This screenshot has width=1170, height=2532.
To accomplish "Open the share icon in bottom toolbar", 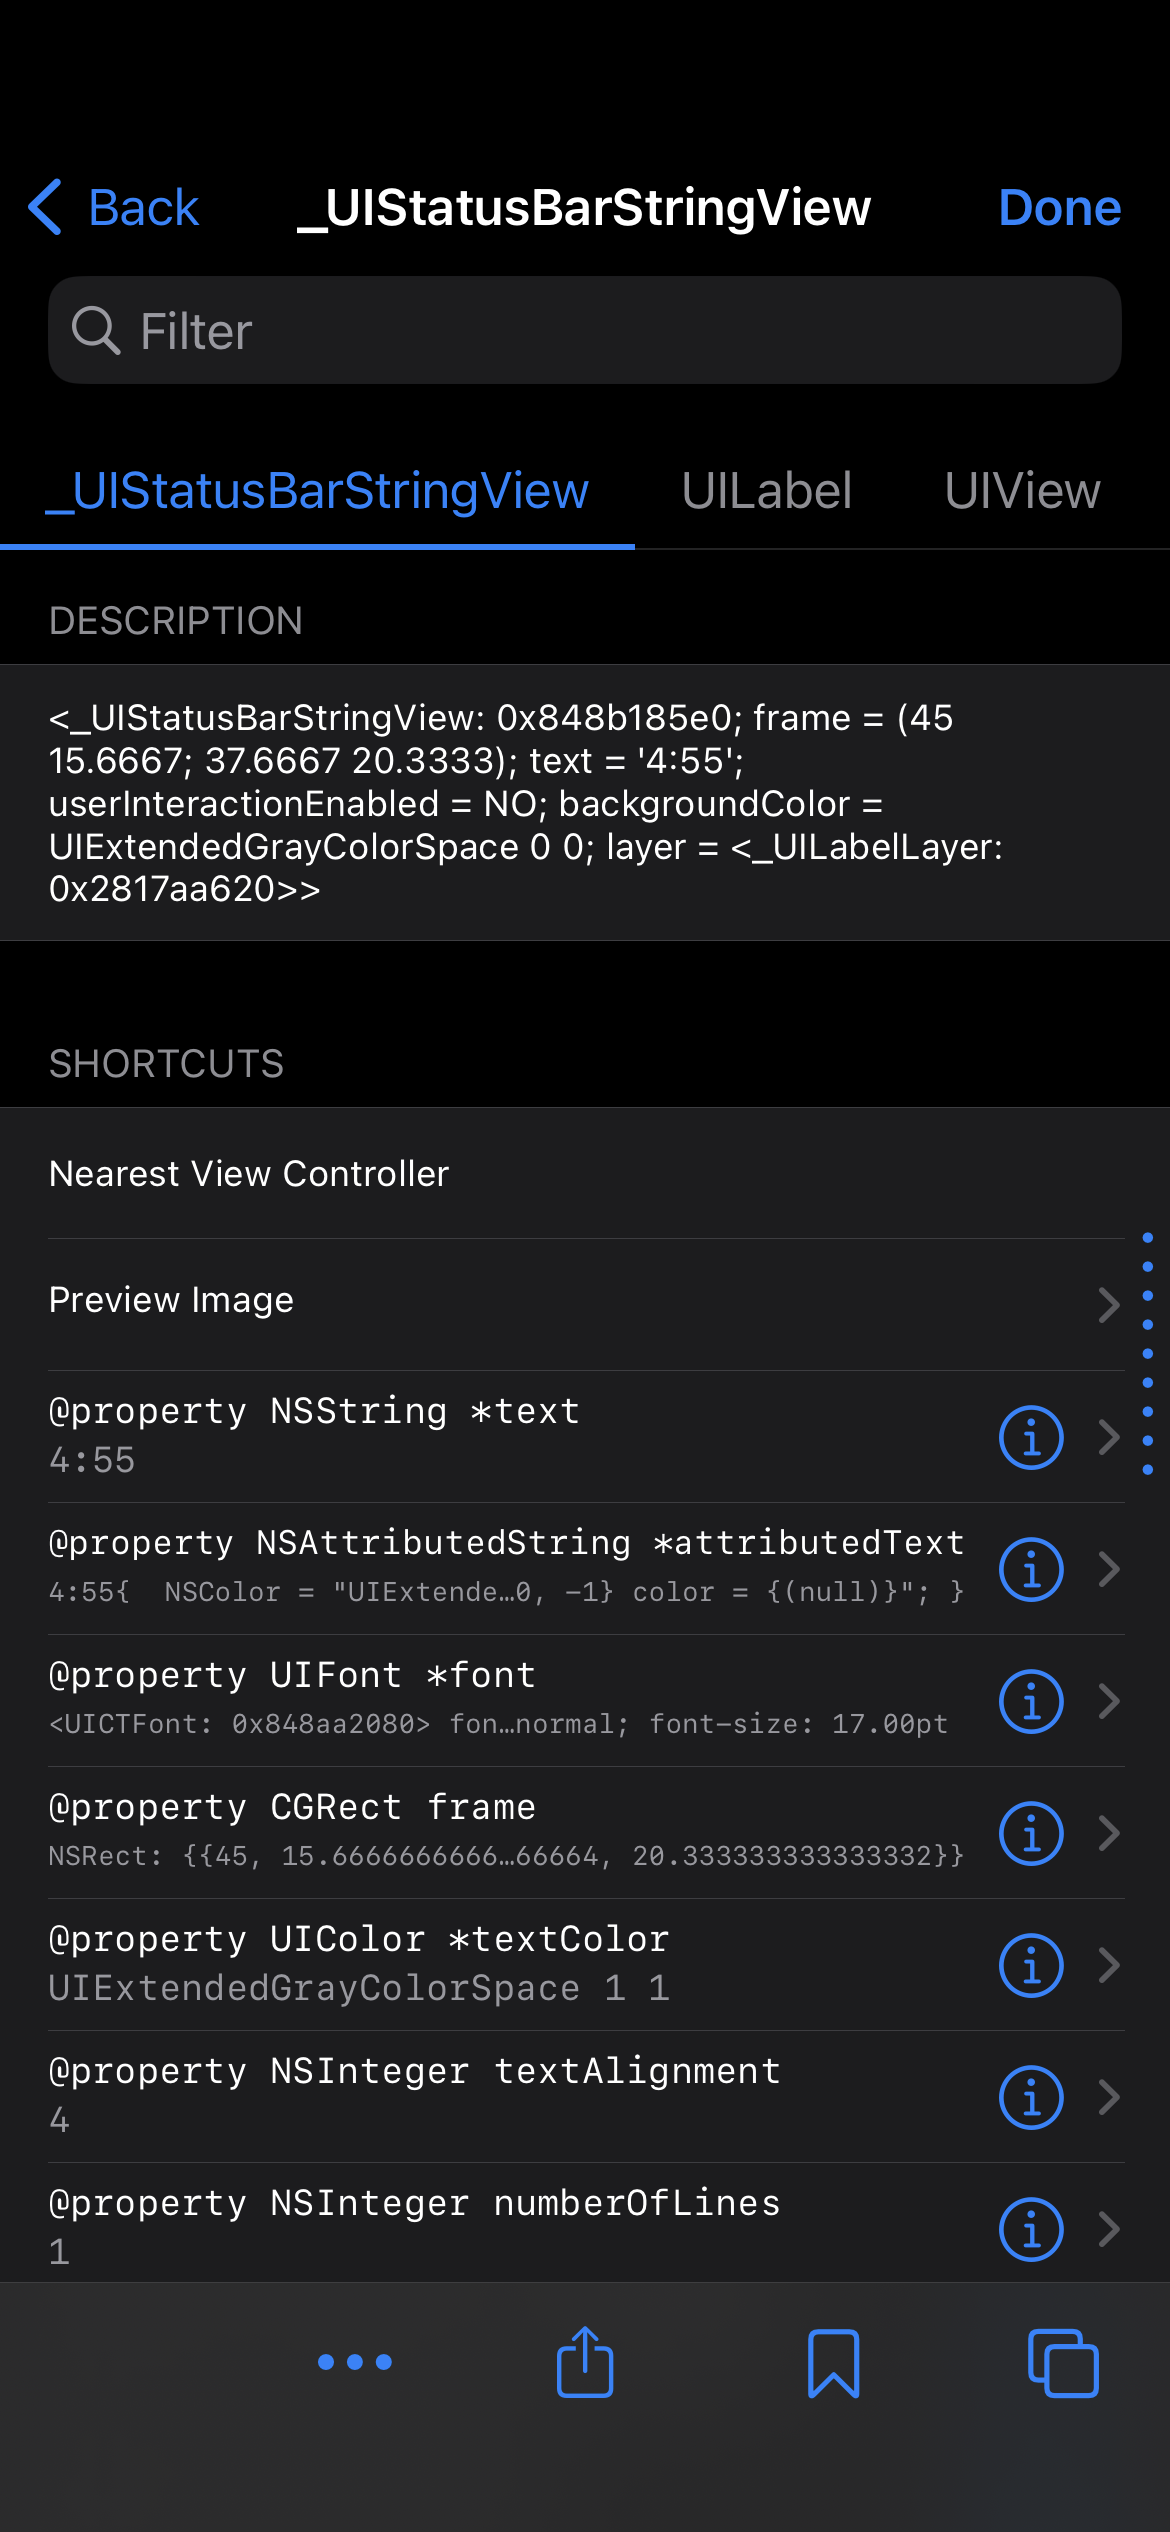I will click(x=585, y=2362).
